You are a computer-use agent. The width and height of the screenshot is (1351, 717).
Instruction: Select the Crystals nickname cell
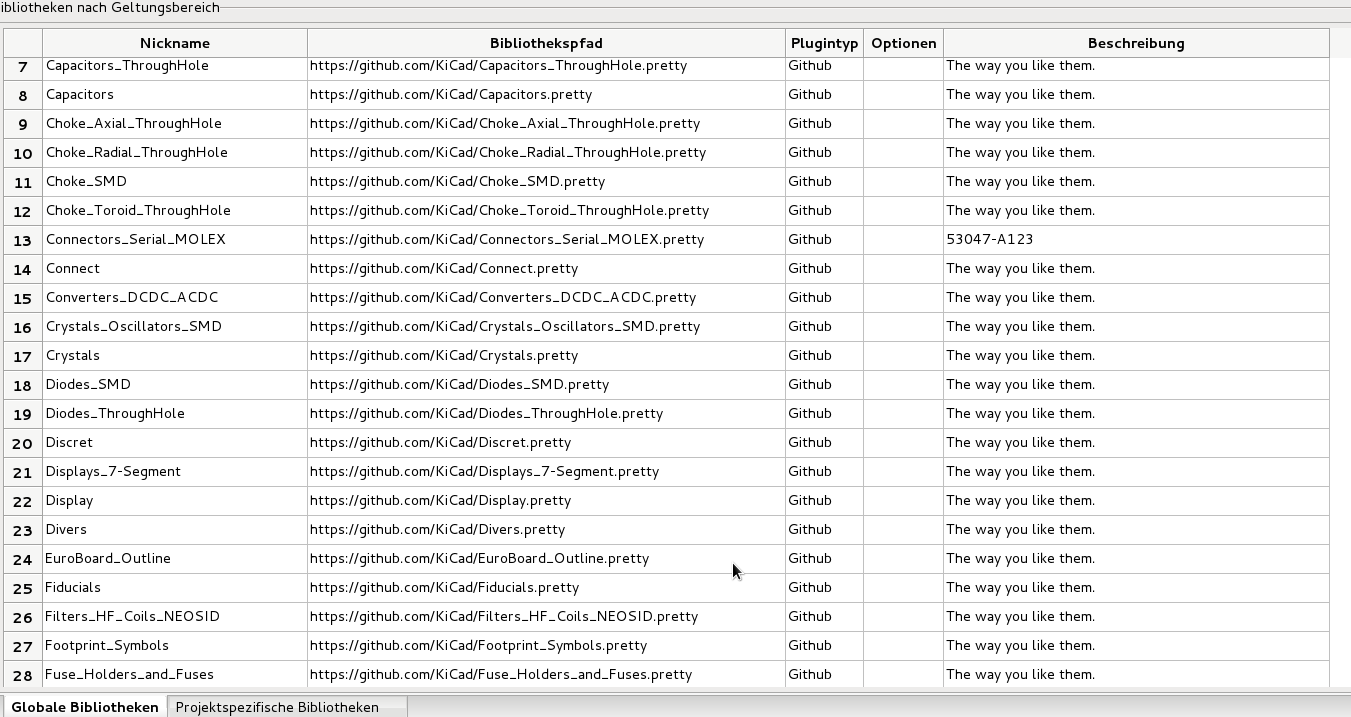(x=175, y=356)
